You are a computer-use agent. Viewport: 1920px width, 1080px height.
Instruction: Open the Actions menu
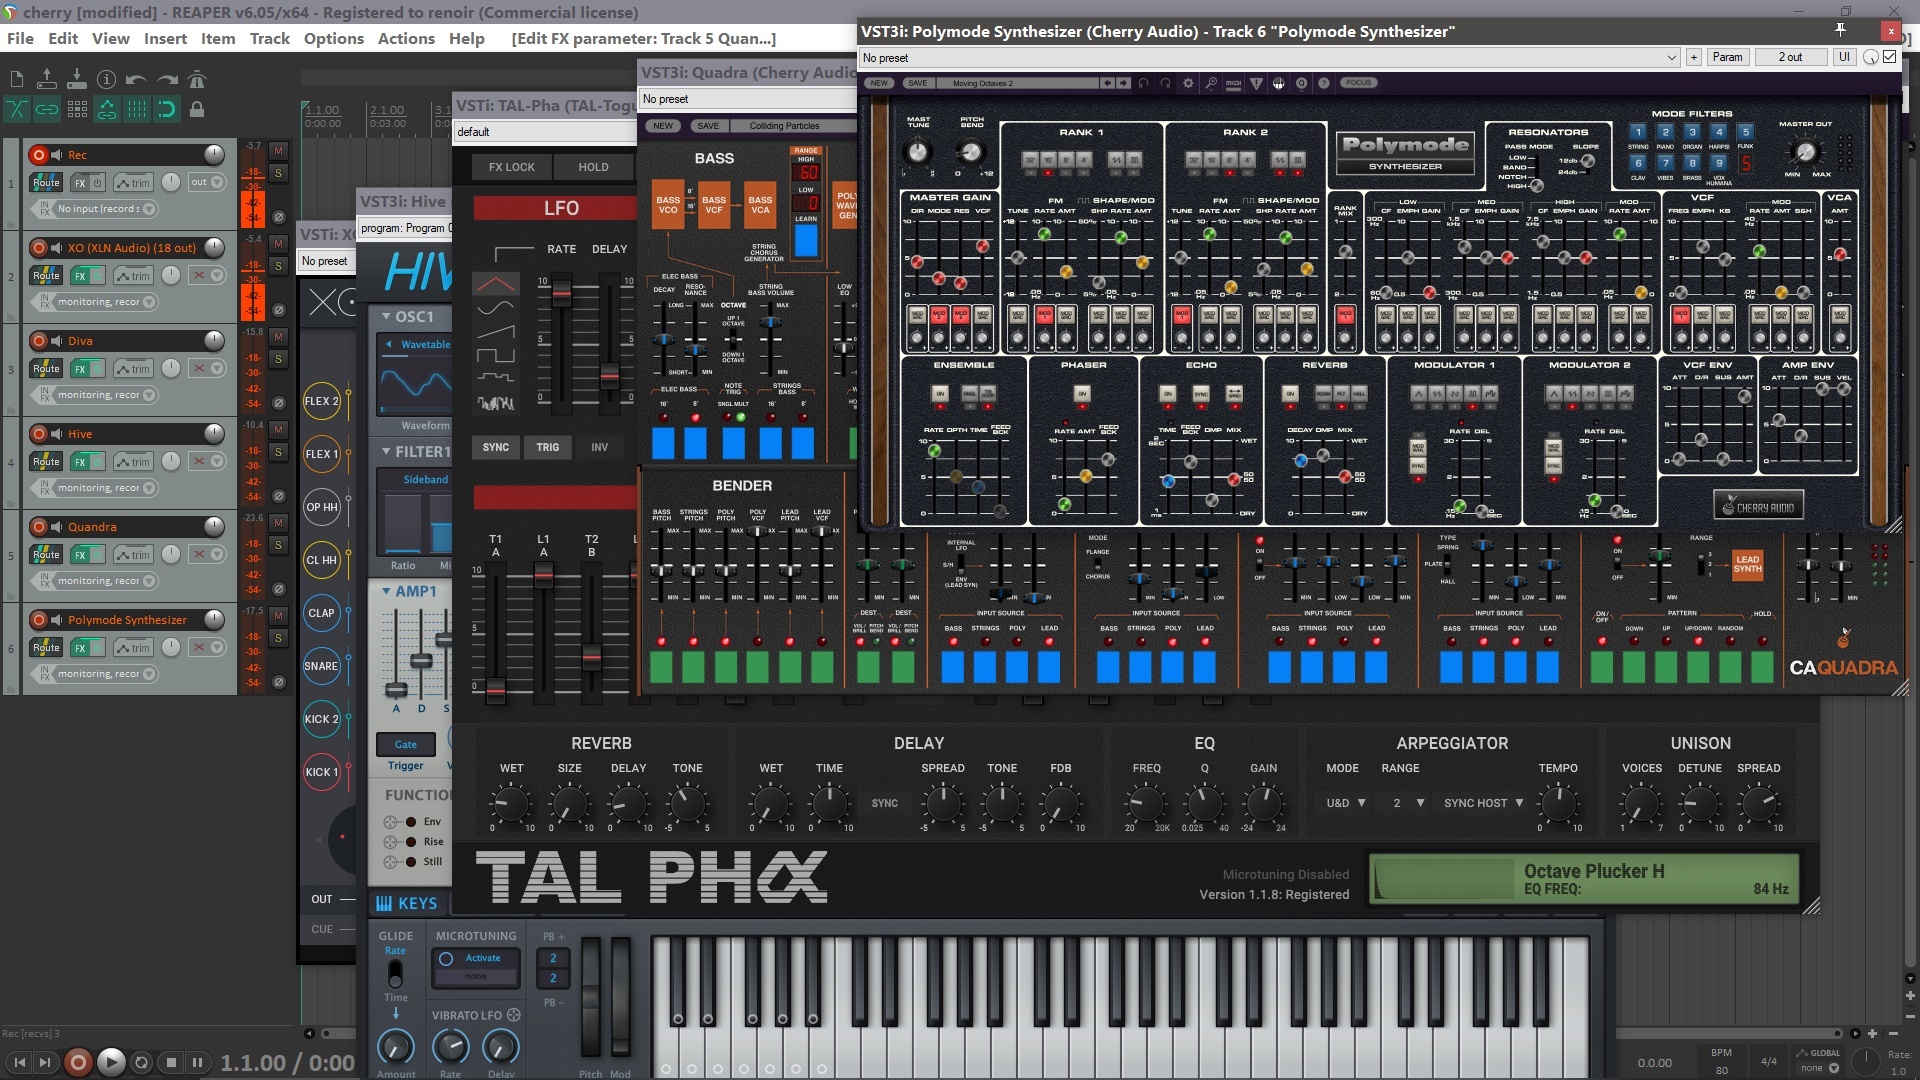click(x=406, y=38)
